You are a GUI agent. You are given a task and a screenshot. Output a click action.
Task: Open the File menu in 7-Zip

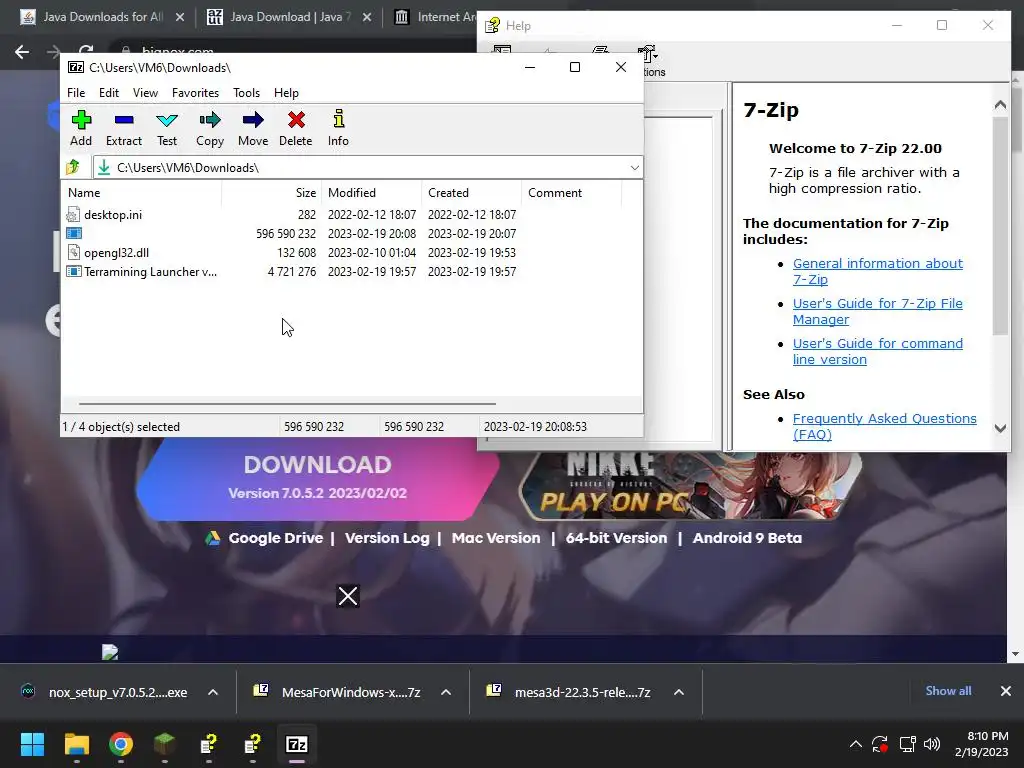(x=76, y=93)
